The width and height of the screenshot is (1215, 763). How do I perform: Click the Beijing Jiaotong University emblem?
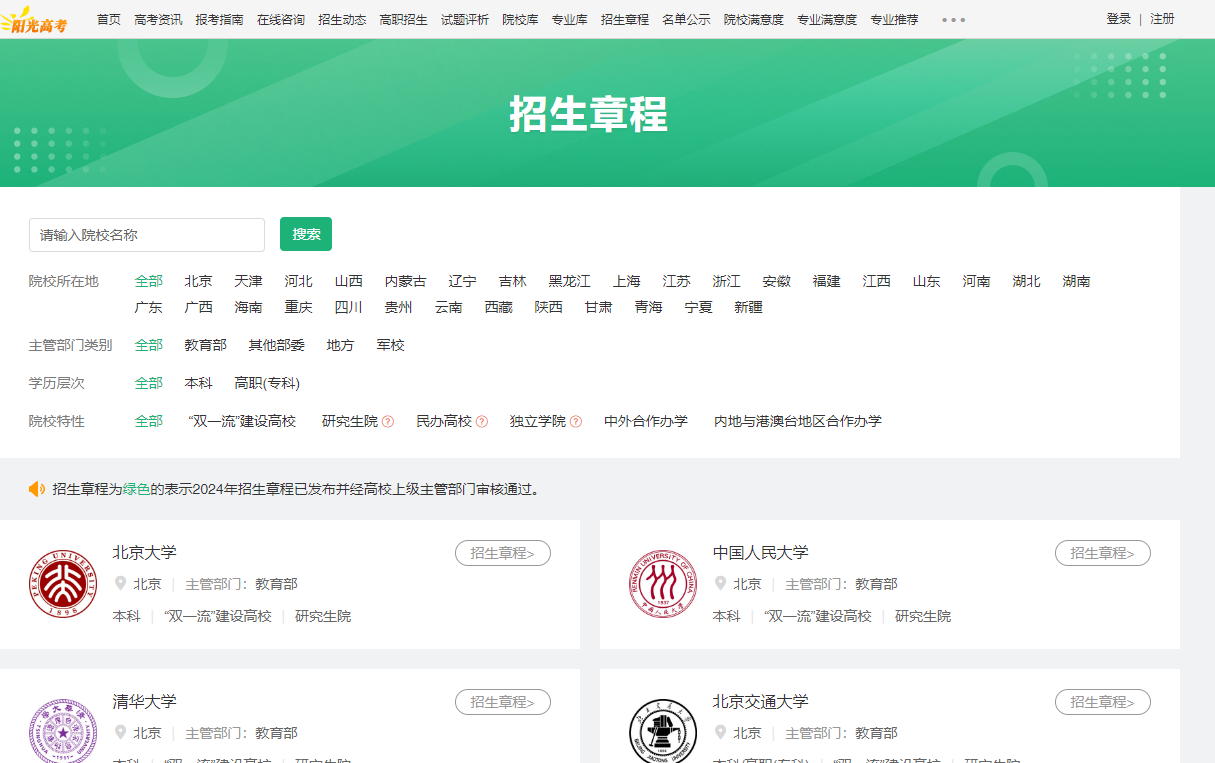[663, 731]
